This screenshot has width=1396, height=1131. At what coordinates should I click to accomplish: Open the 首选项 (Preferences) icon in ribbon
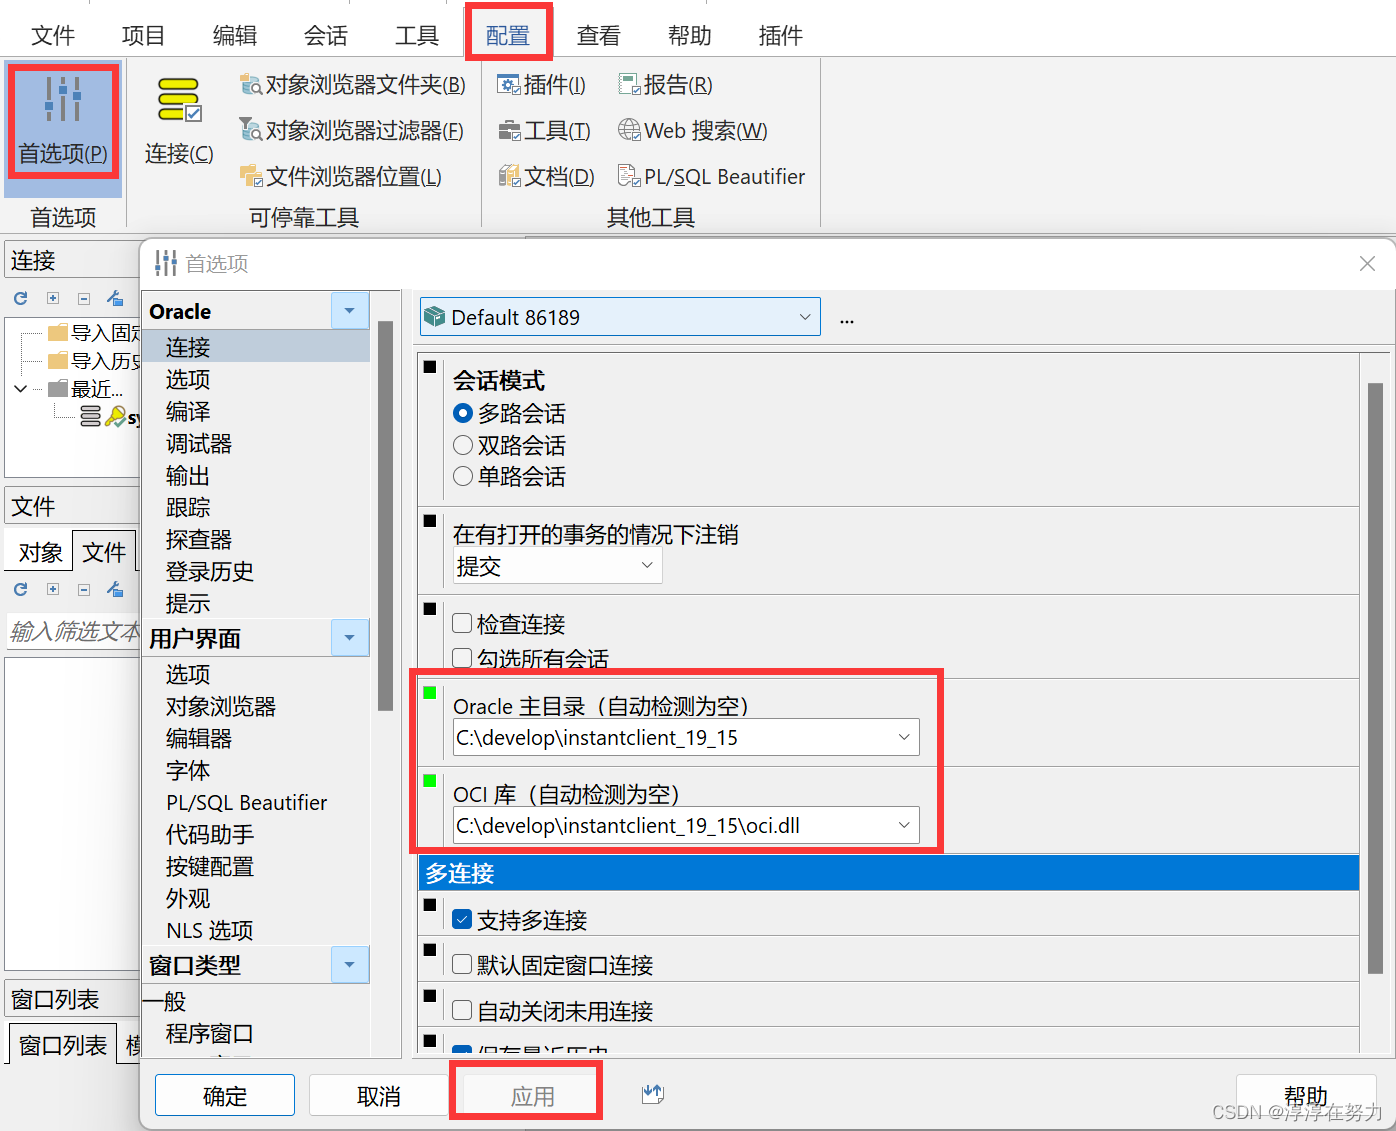point(62,120)
